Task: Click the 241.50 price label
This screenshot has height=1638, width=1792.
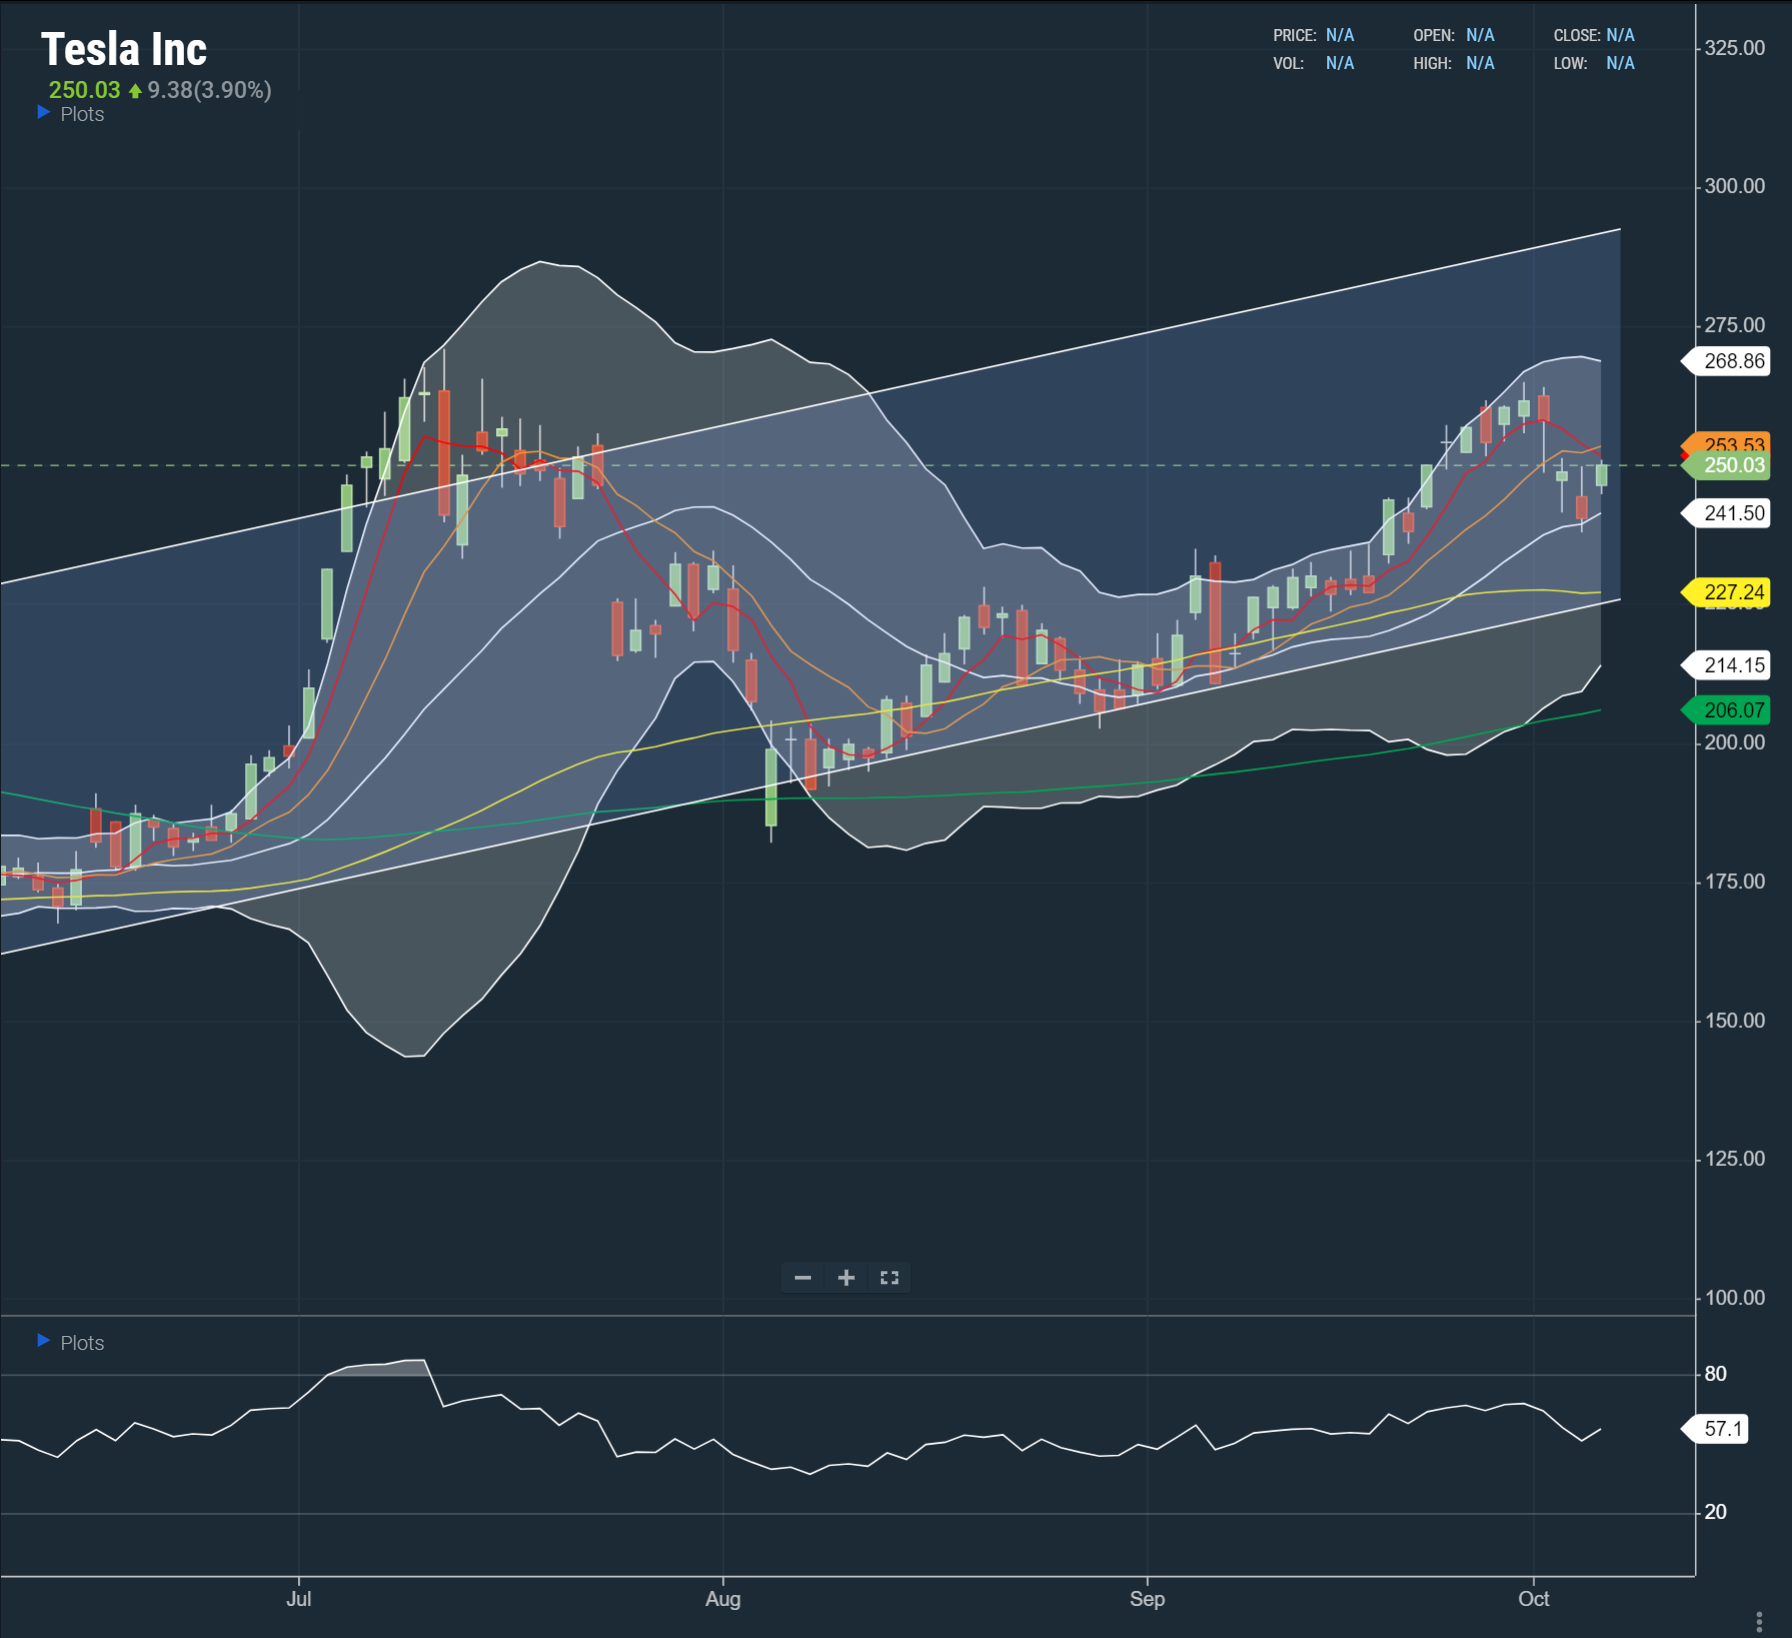Action: [x=1732, y=513]
